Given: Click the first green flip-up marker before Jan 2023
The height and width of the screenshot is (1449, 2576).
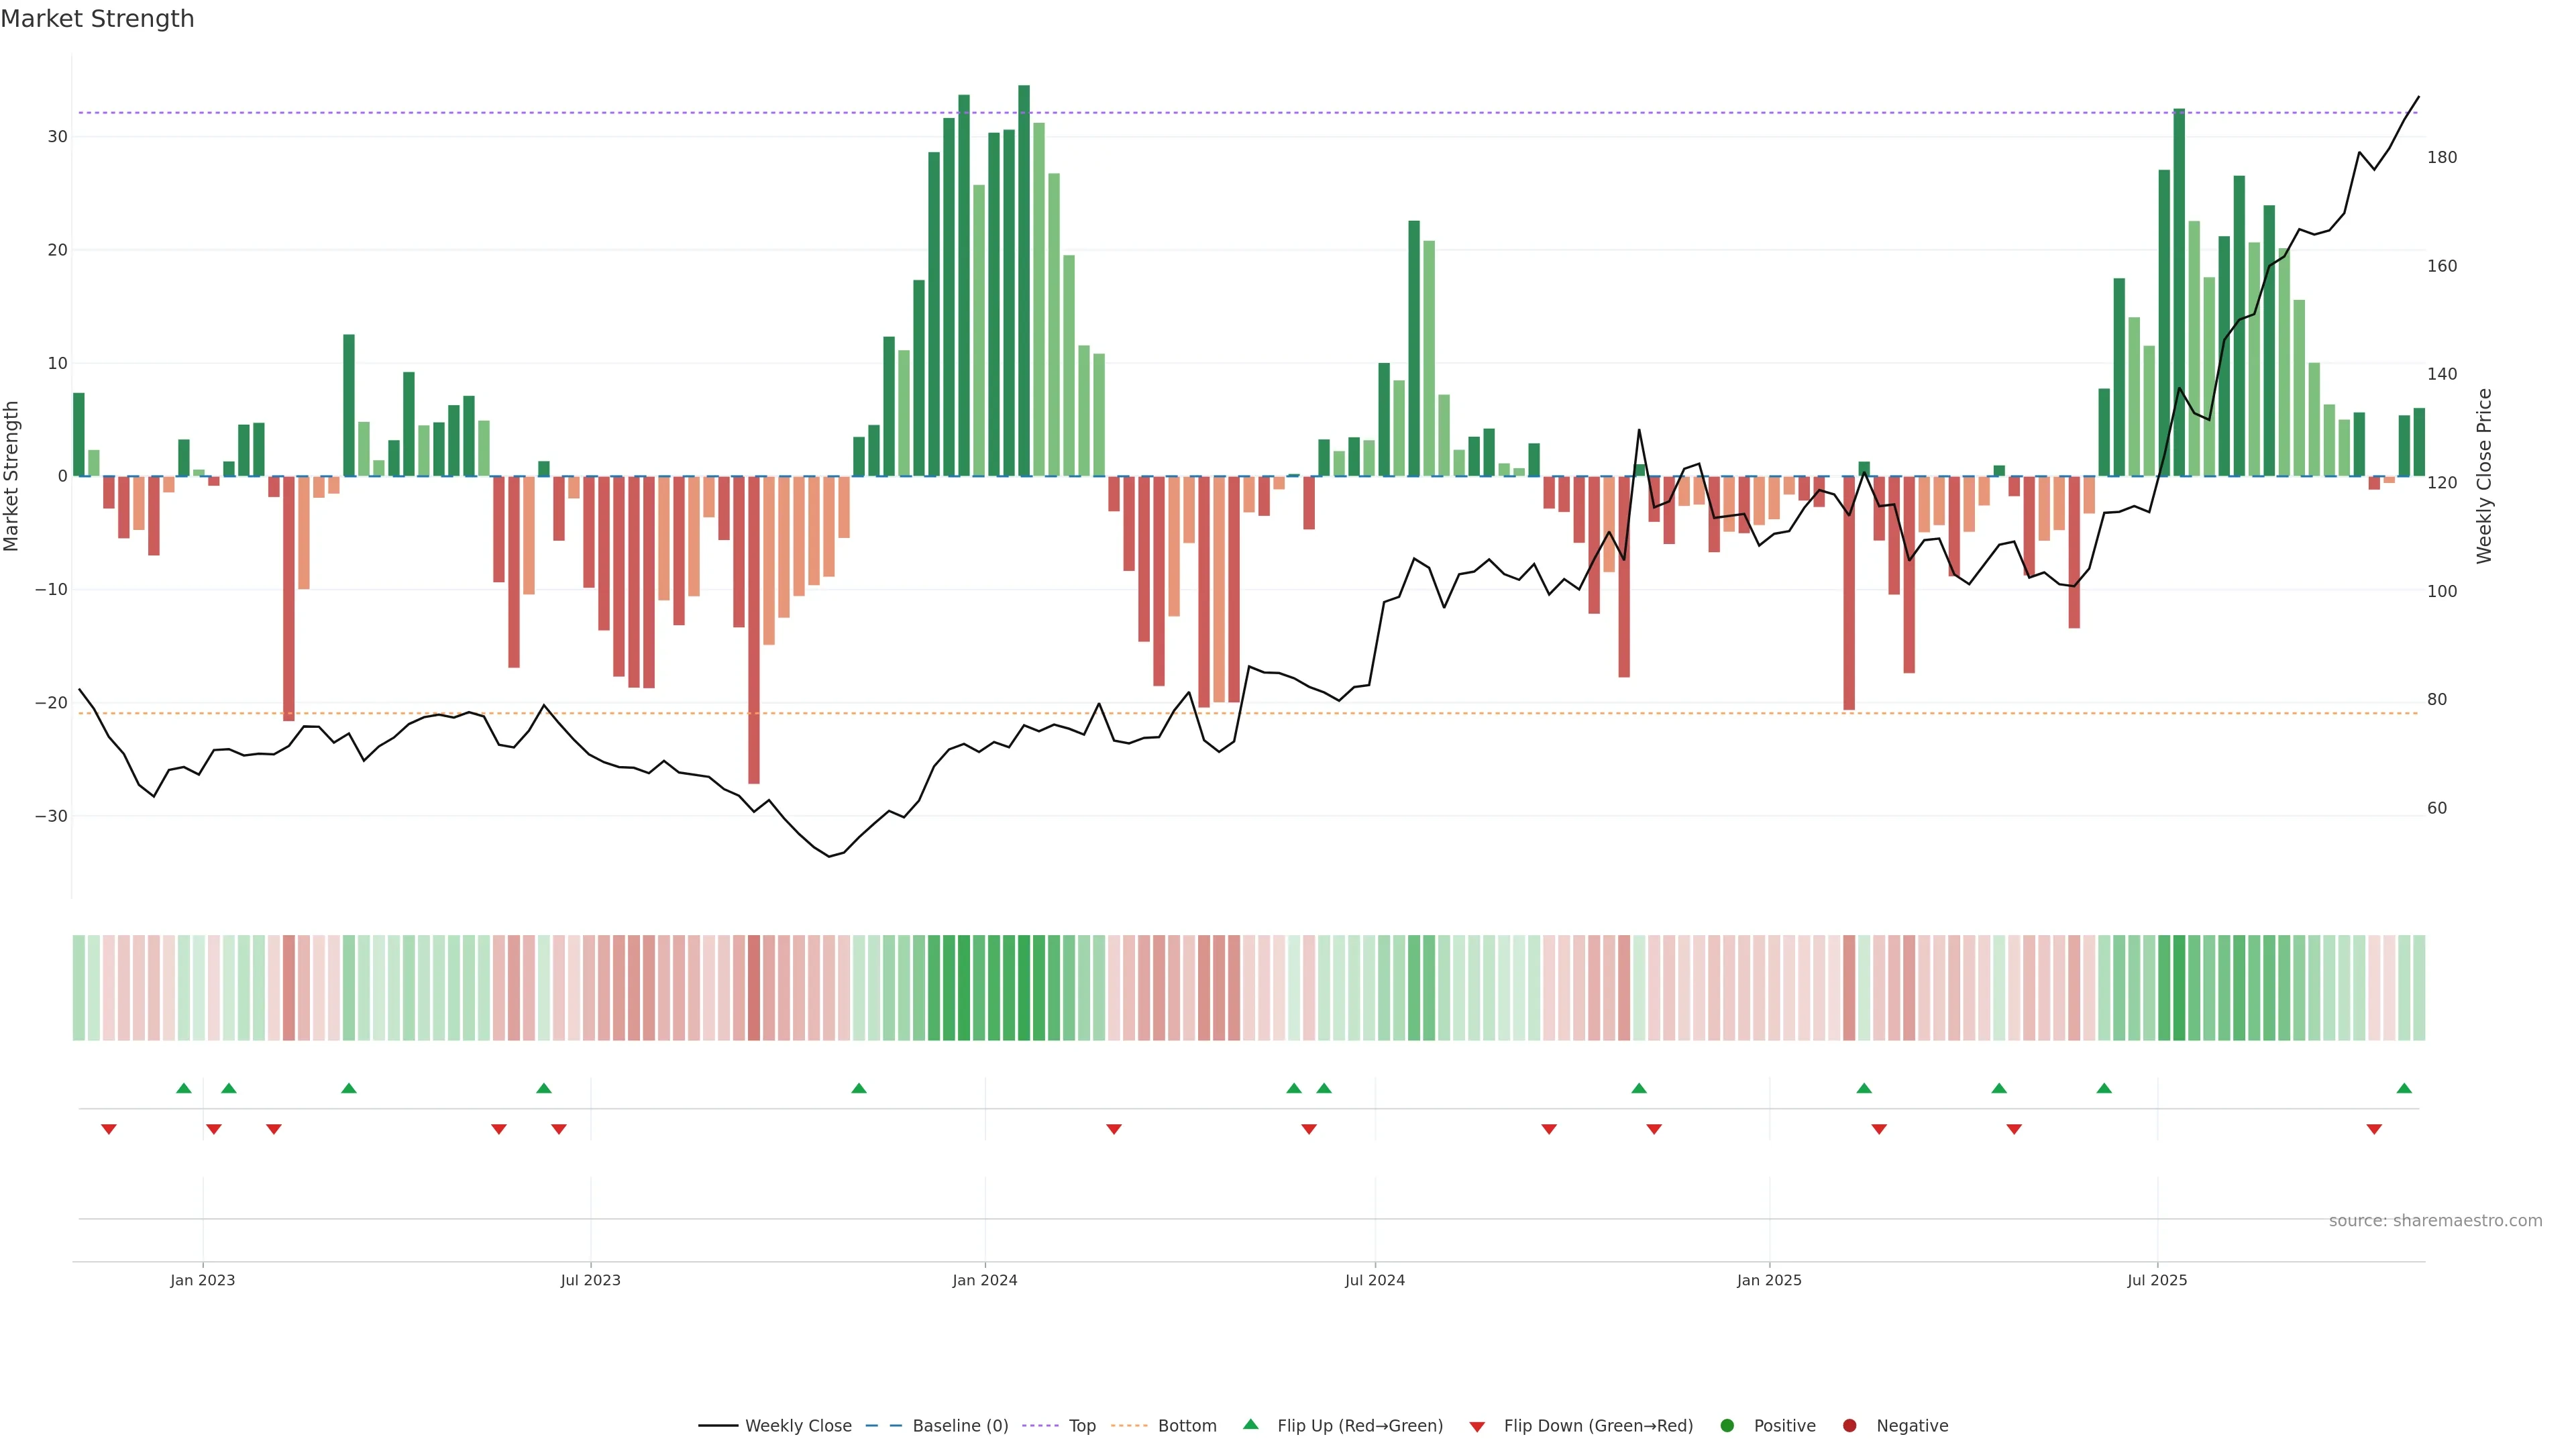Looking at the screenshot, I should 183,1088.
